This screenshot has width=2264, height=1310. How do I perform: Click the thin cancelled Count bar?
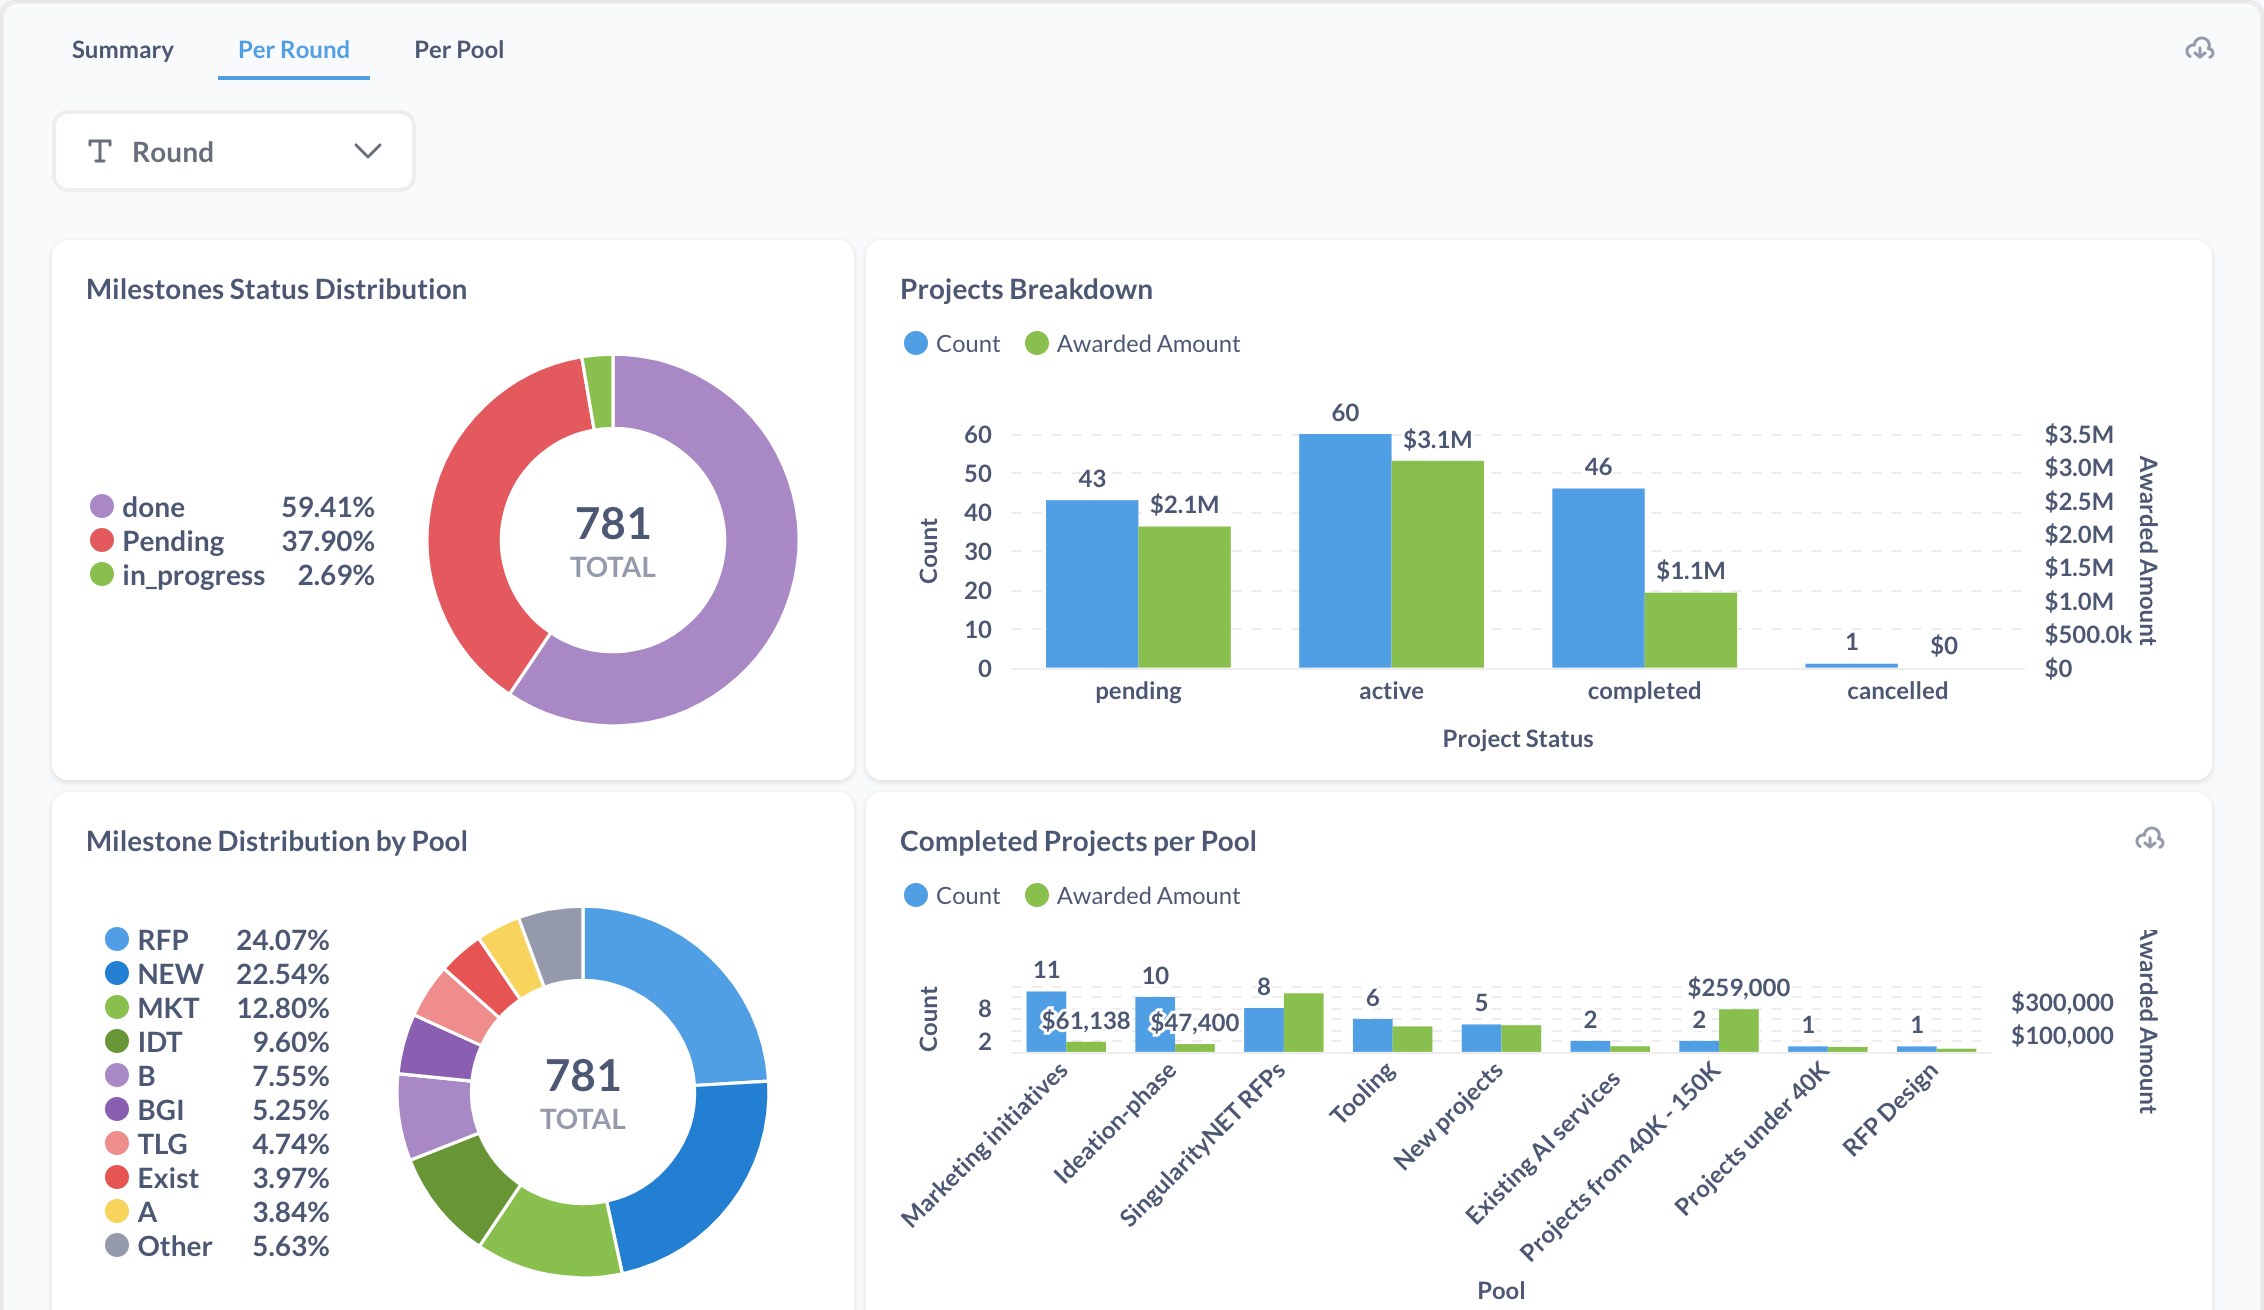(1851, 665)
